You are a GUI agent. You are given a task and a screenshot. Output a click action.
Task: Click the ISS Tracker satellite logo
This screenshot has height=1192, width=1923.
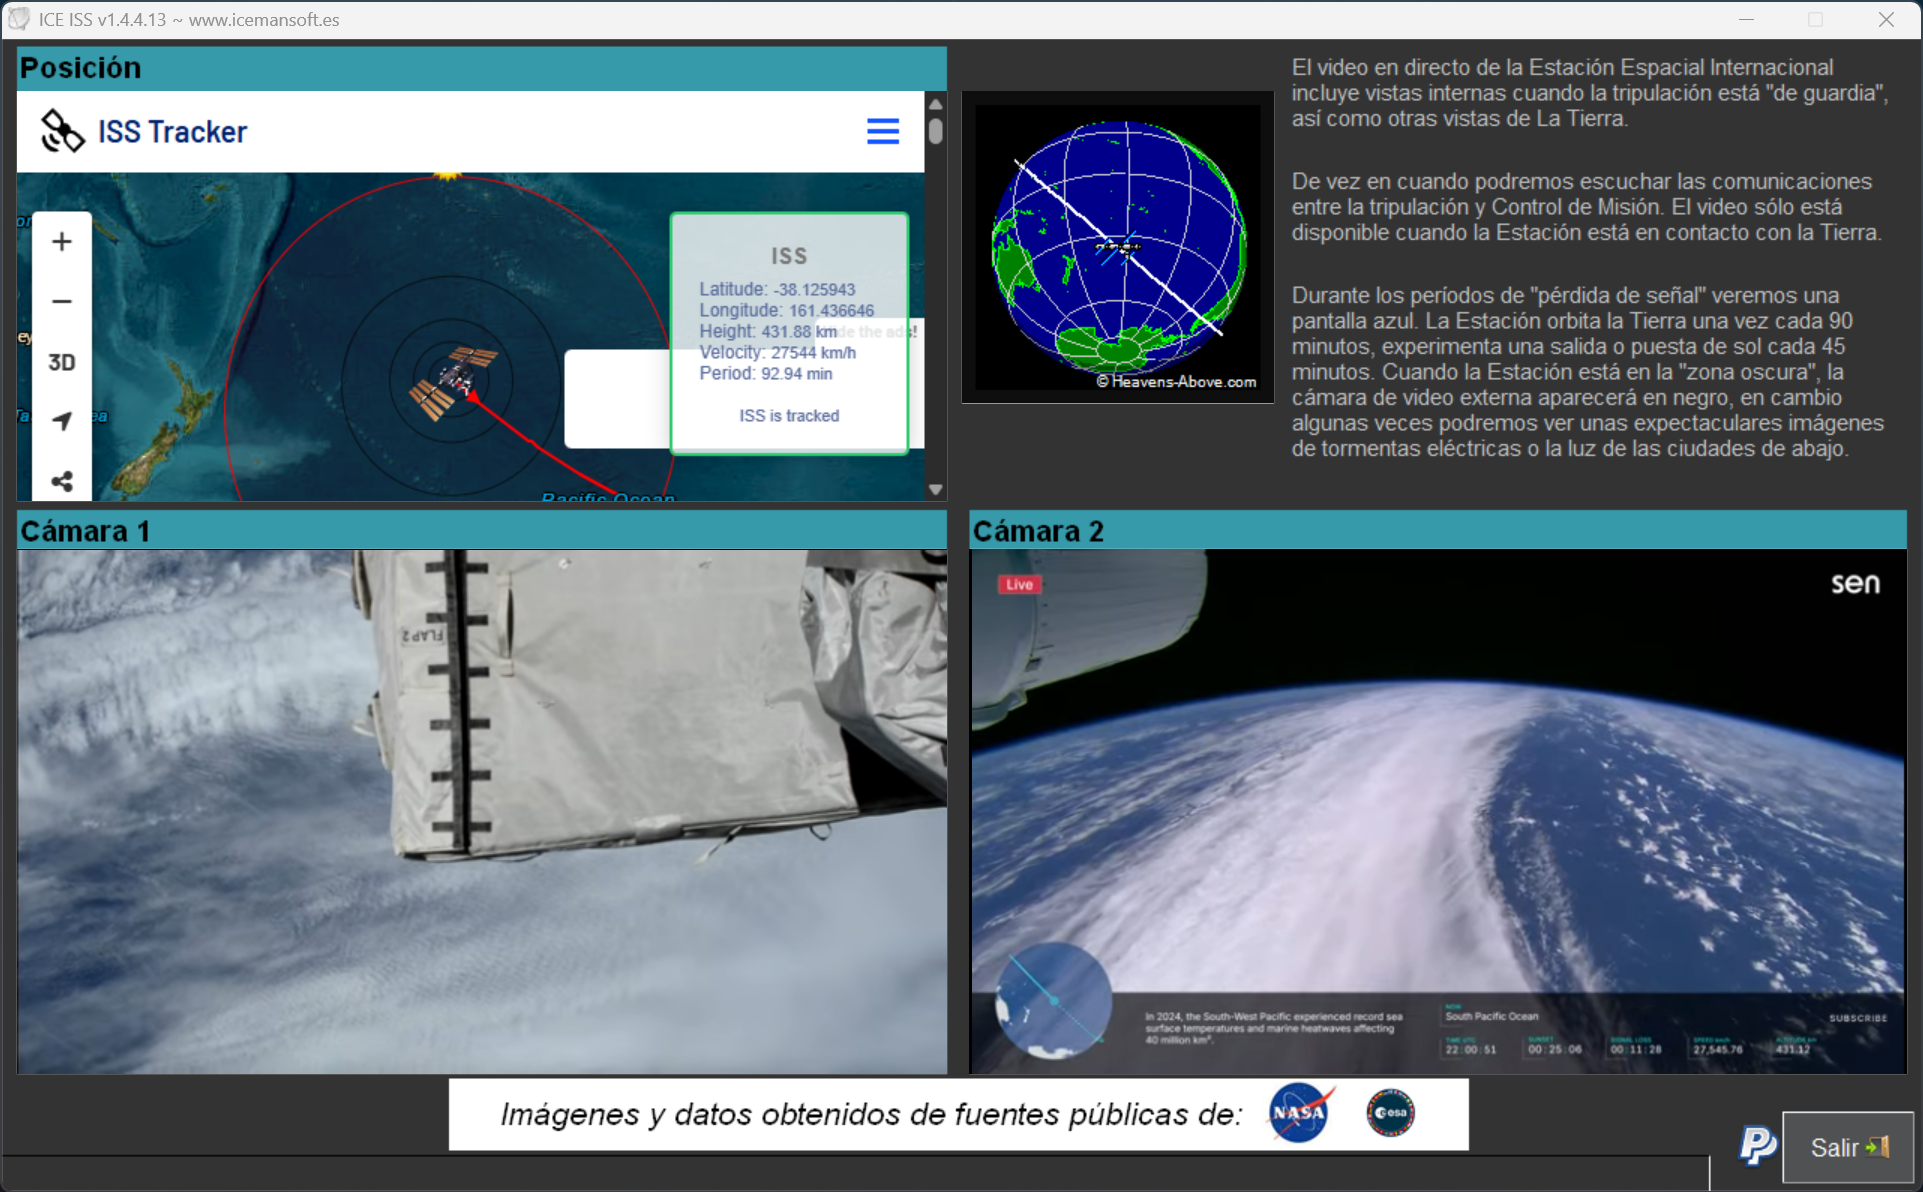coord(62,130)
